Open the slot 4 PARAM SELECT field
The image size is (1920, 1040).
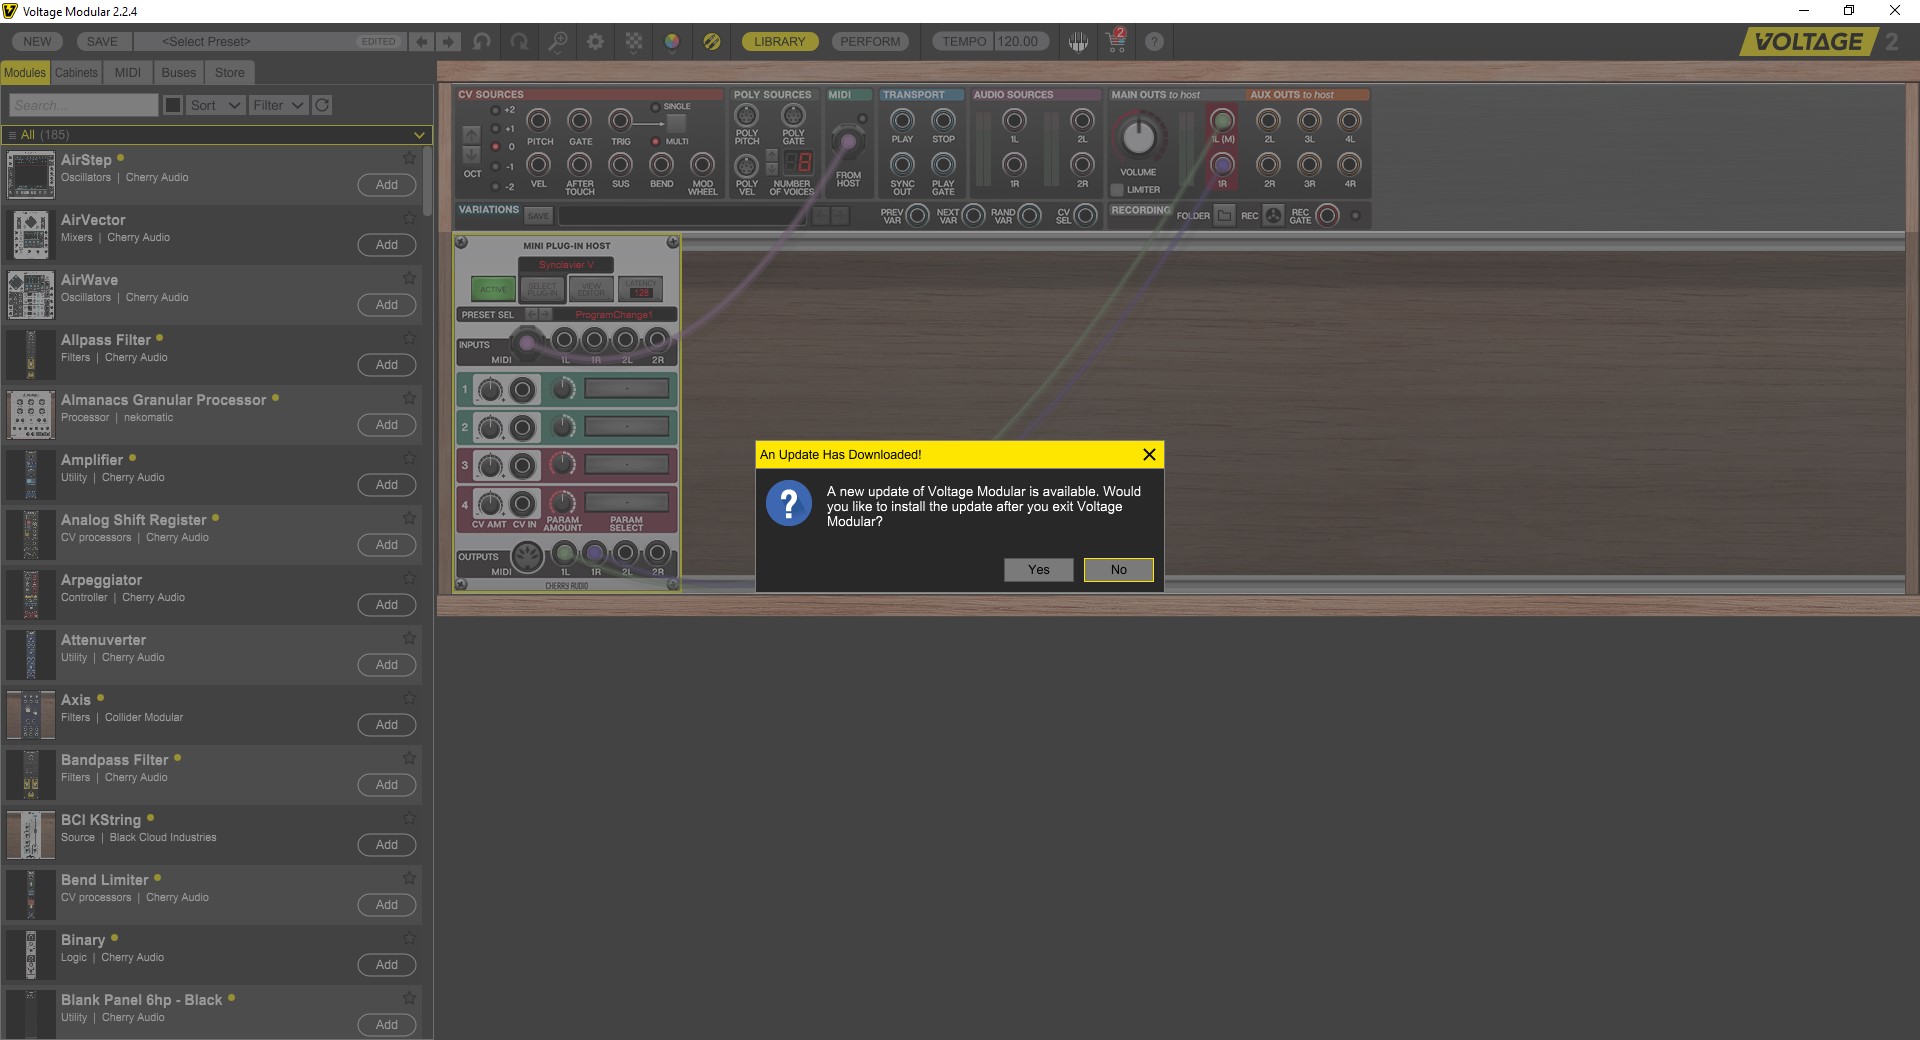[x=627, y=502]
